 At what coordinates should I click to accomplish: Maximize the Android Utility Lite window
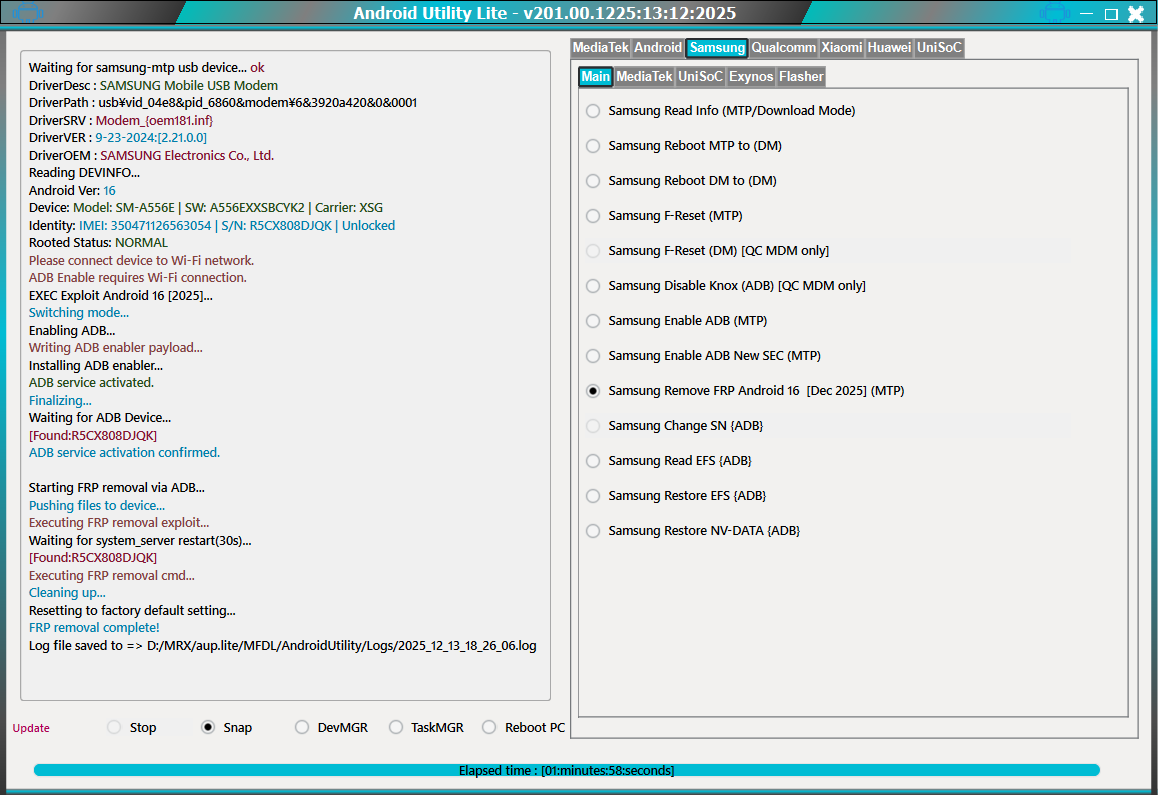(x=1111, y=14)
